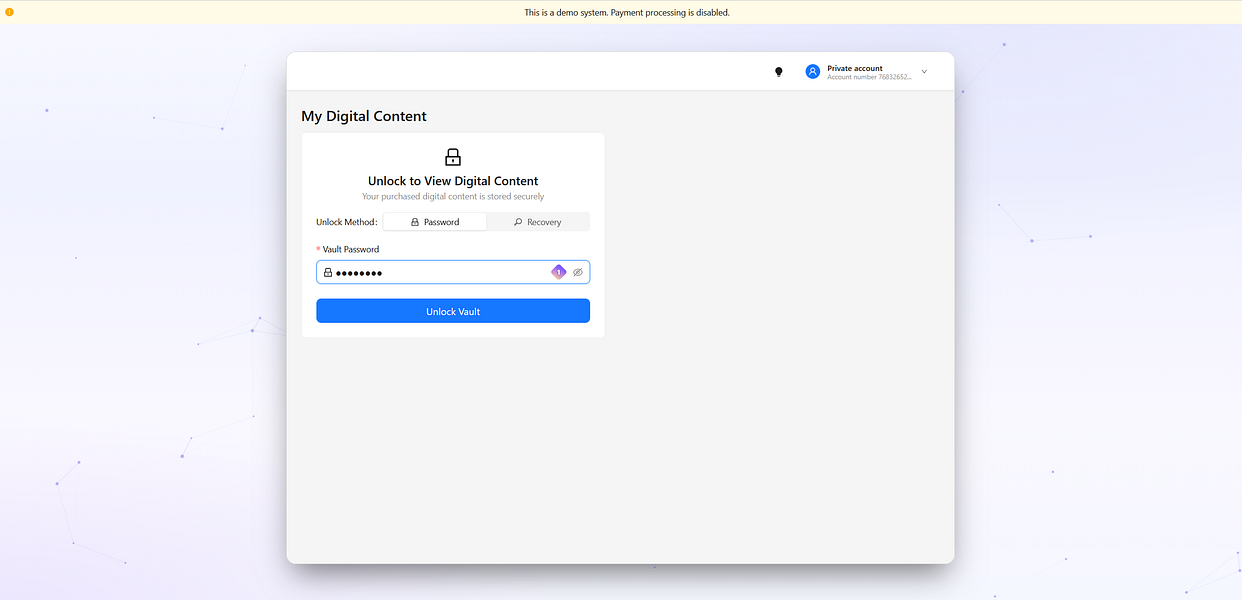Click the Unlock Vault button

(x=453, y=311)
